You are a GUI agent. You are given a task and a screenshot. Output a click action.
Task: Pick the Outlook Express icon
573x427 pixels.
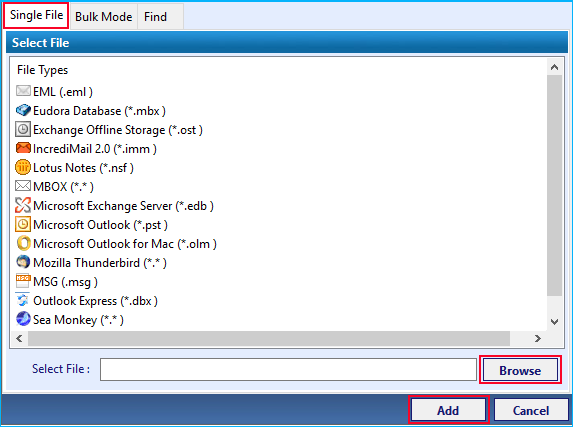(23, 300)
